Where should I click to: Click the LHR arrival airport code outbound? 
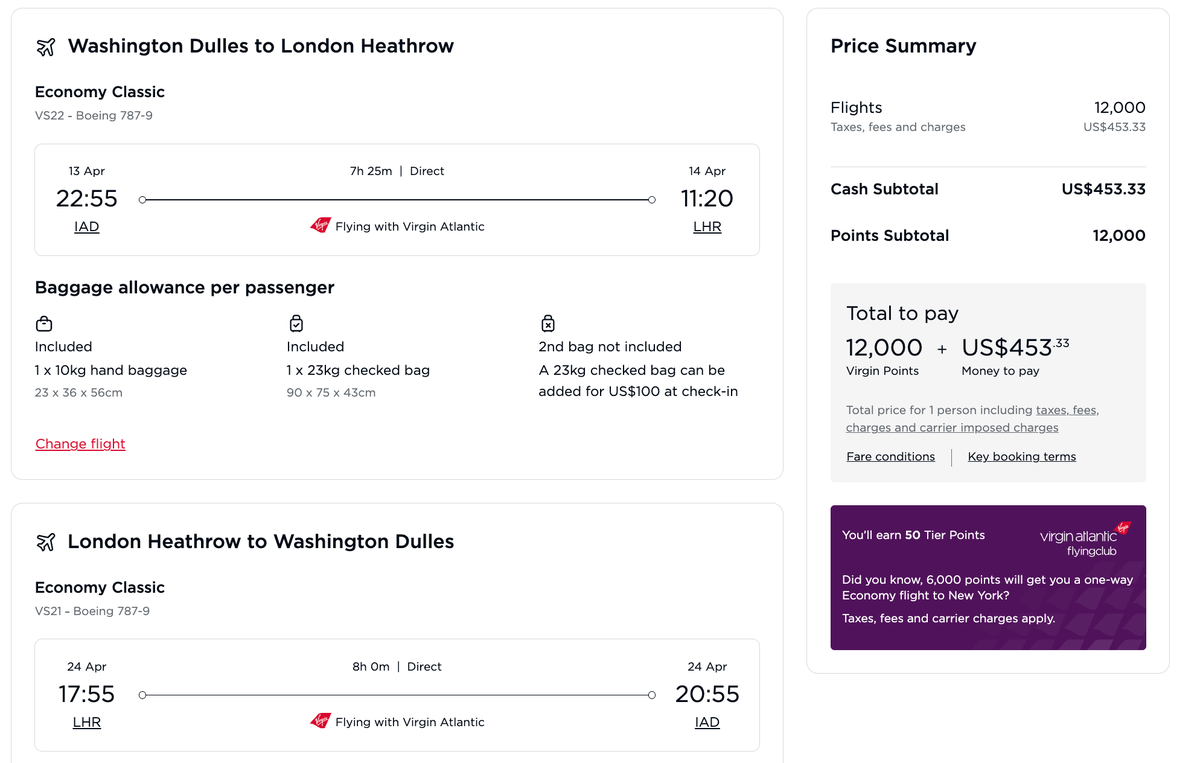(707, 227)
